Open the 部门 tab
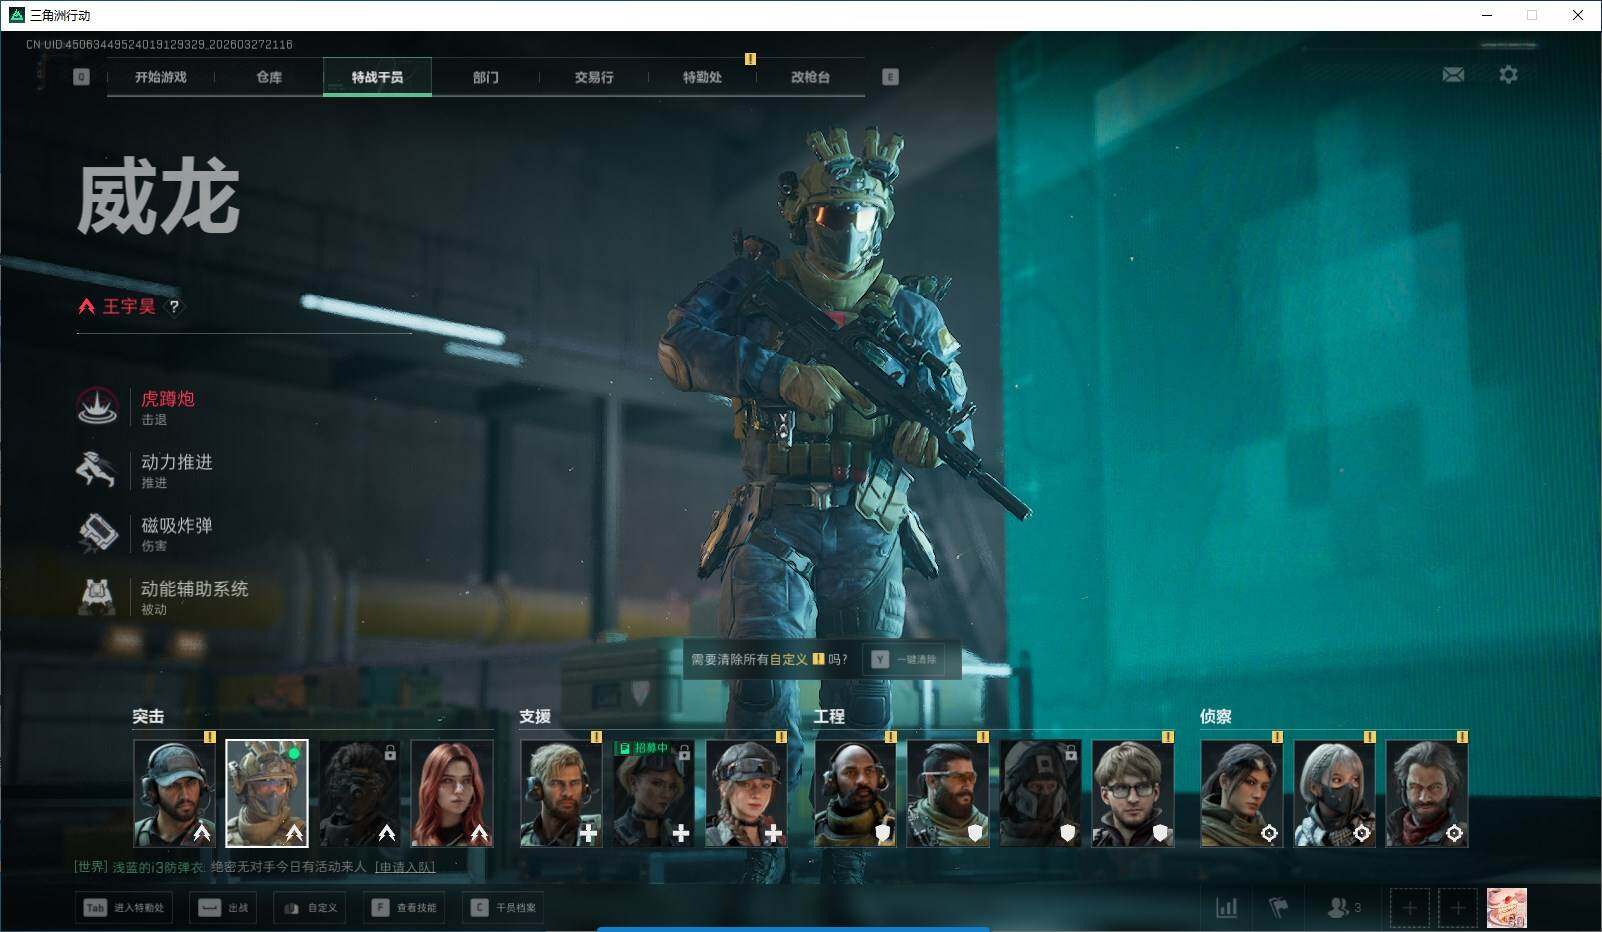The height and width of the screenshot is (932, 1602). (x=486, y=77)
